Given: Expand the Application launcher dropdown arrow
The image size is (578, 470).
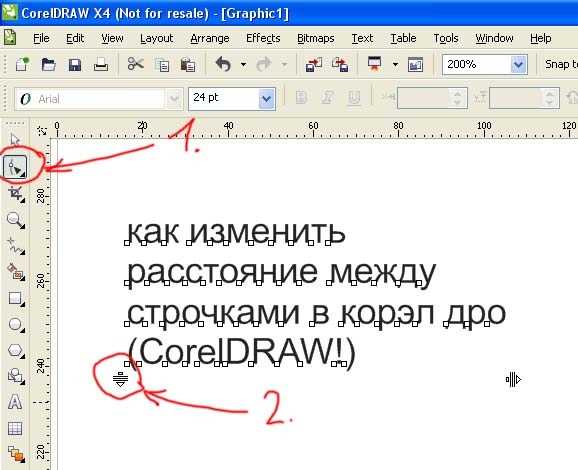Looking at the screenshot, I should click(395, 65).
